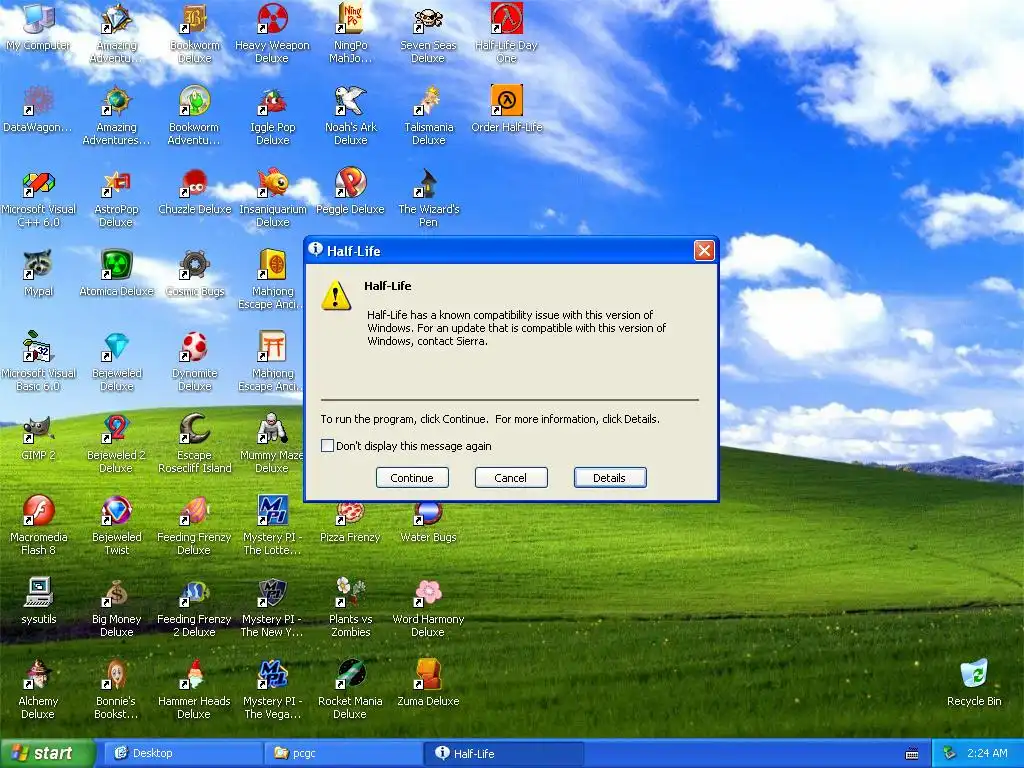Select the Feeding Frenzy 2 Deluxe icon
The width and height of the screenshot is (1024, 768).
point(194,607)
